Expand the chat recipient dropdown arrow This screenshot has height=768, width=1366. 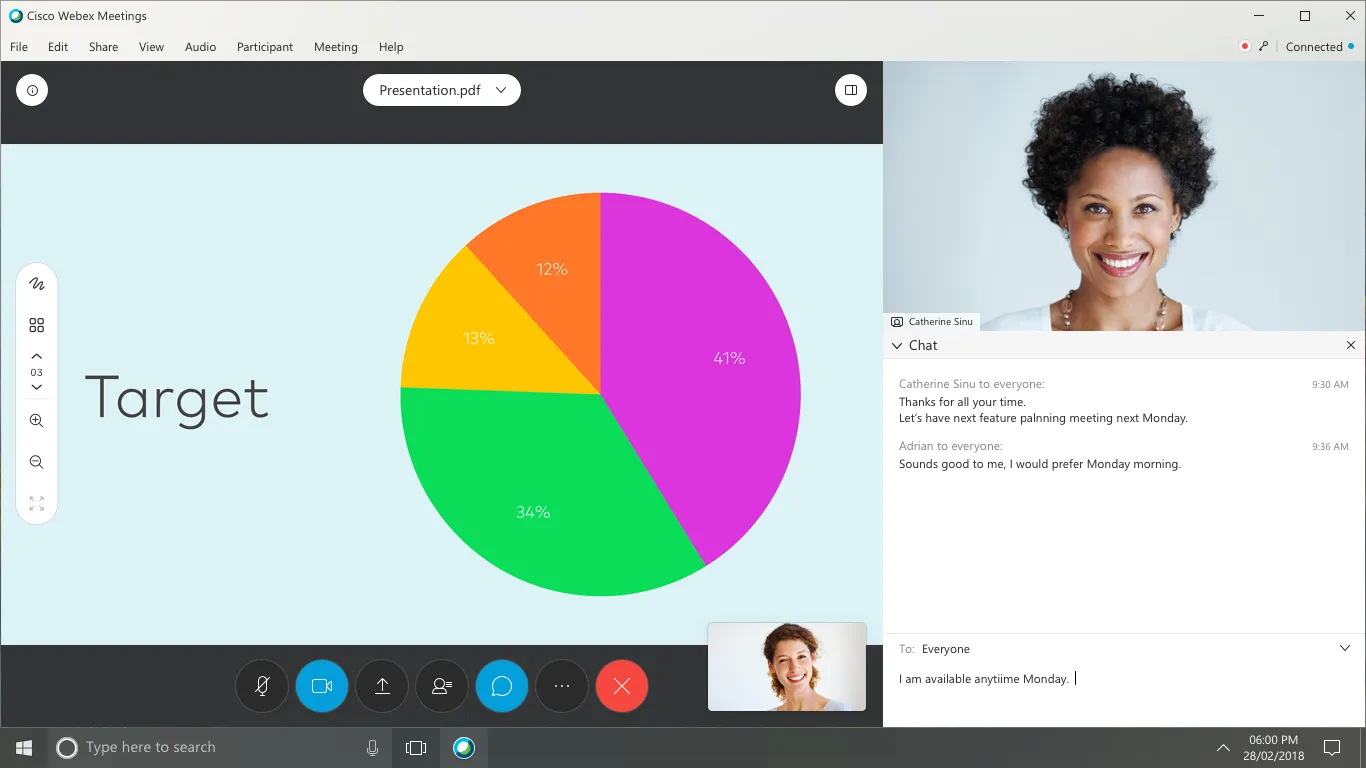pos(1345,648)
